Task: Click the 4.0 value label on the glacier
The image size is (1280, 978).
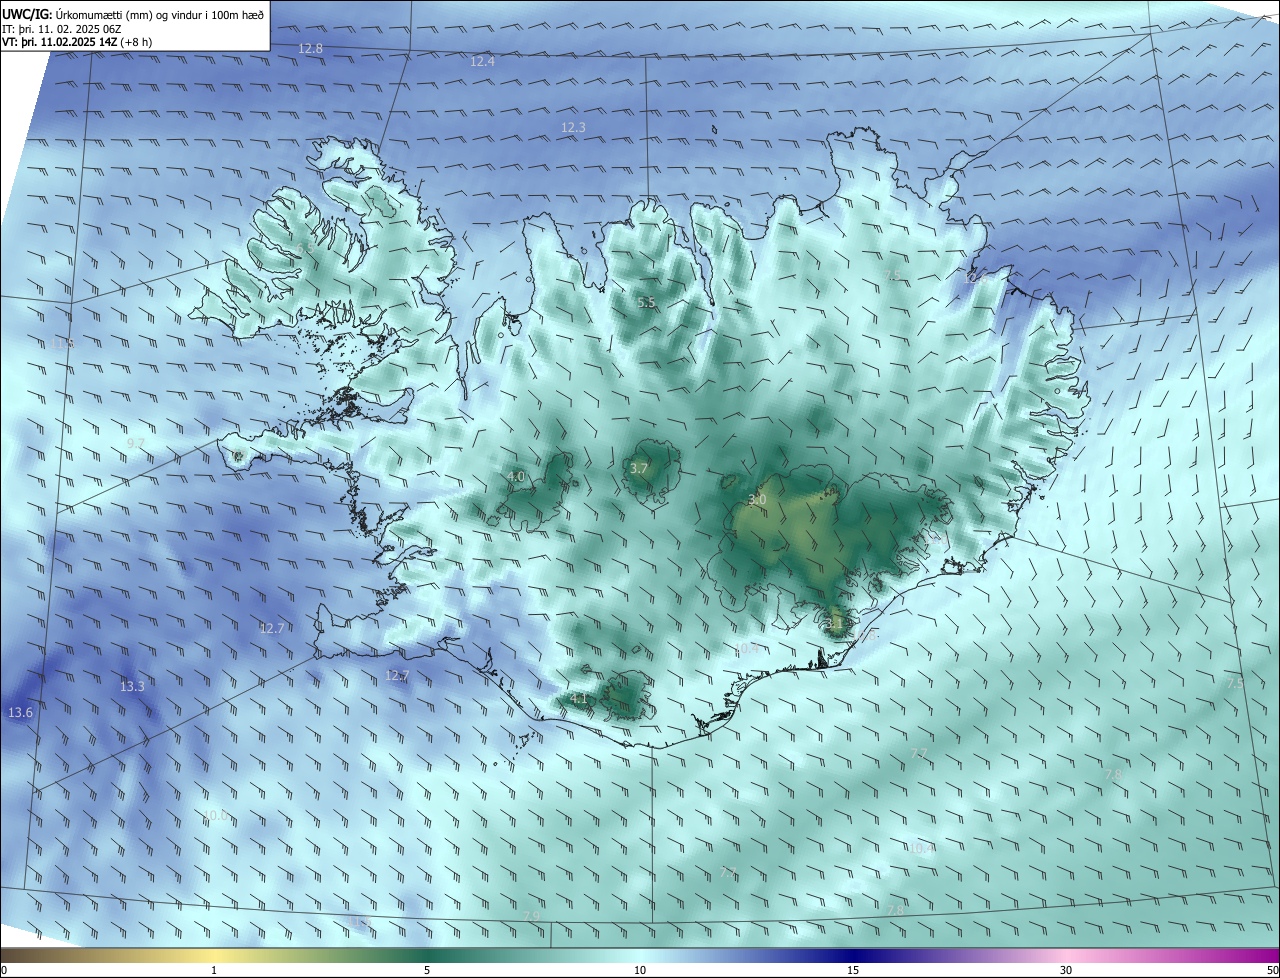Action: 516,476
